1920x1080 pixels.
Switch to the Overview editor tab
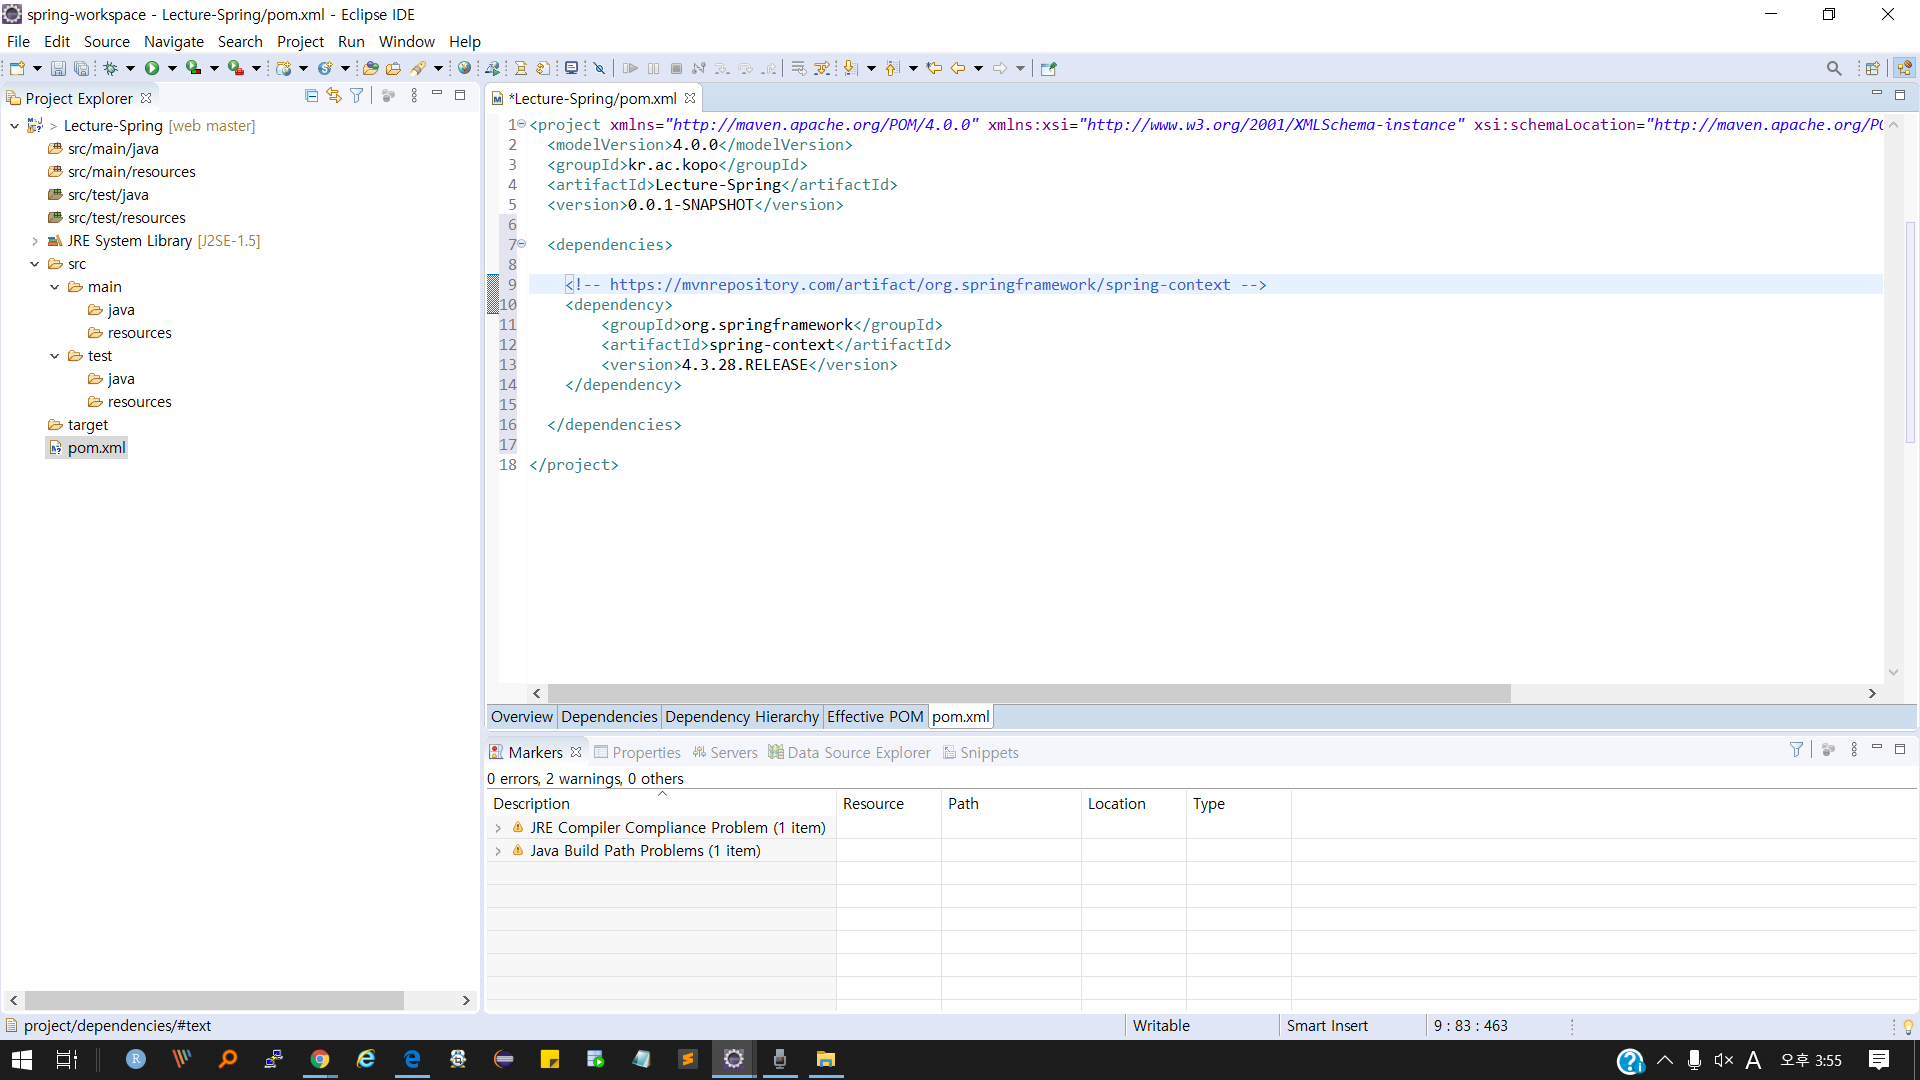click(522, 717)
